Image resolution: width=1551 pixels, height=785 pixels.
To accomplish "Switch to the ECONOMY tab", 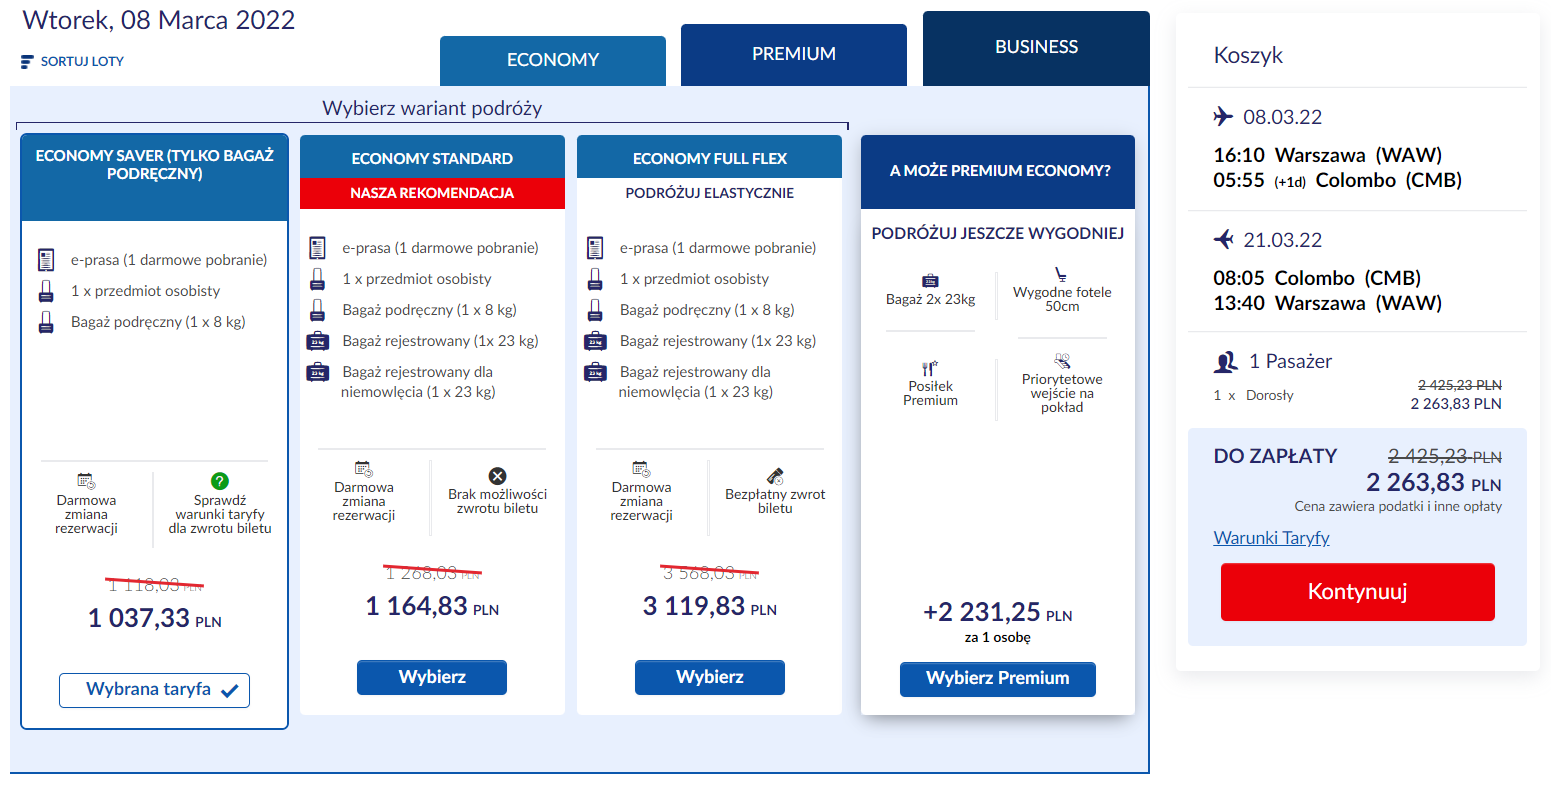I will tap(553, 60).
